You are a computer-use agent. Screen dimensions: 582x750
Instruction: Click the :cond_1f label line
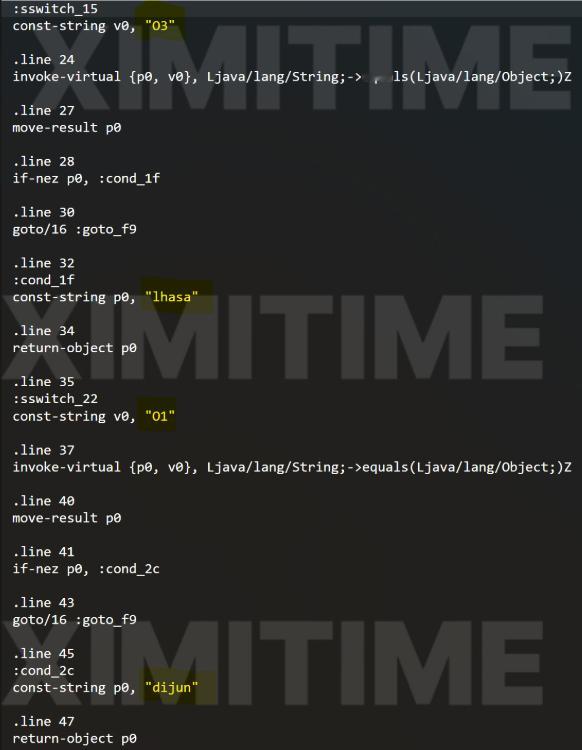click(x=44, y=280)
